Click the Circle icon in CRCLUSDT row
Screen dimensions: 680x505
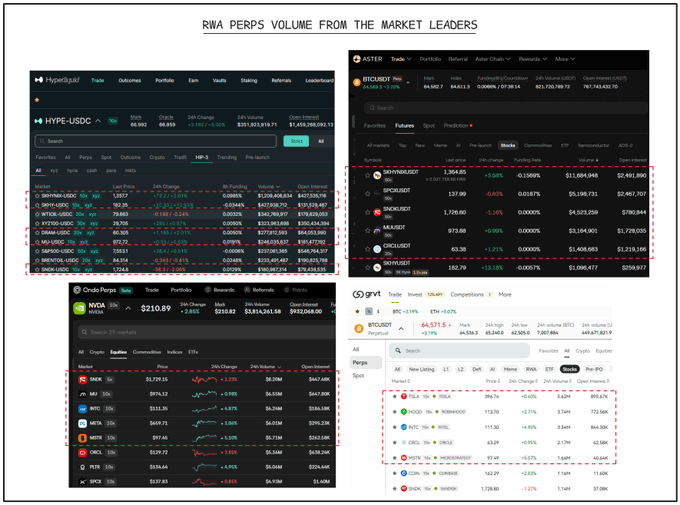pos(377,249)
